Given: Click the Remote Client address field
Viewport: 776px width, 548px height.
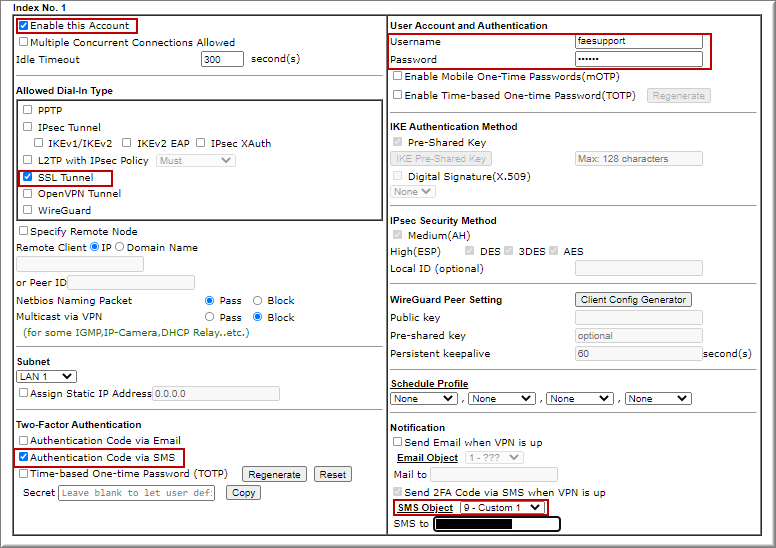Looking at the screenshot, I should coord(80,264).
